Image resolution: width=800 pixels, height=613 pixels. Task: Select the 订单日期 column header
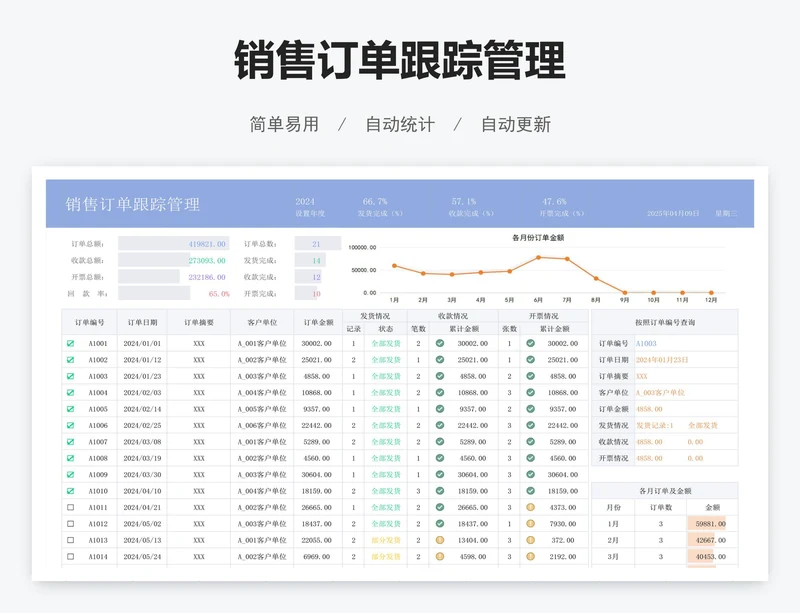click(x=142, y=322)
